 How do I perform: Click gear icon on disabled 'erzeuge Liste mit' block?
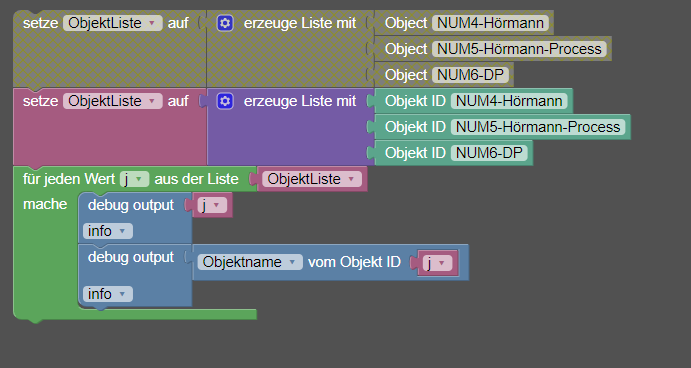click(225, 23)
